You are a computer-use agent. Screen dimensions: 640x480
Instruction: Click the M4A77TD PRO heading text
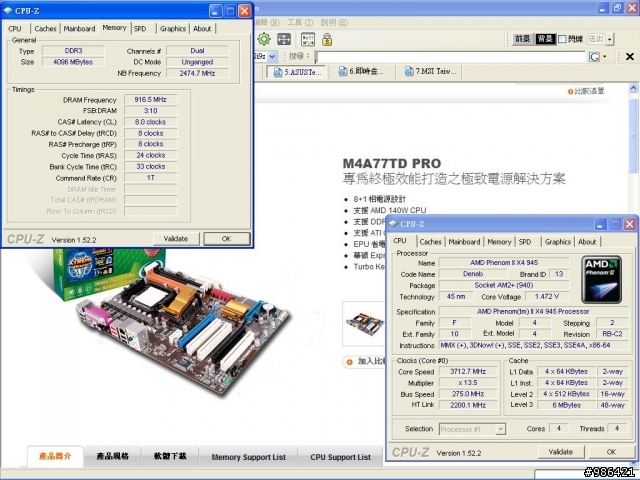[x=392, y=164]
